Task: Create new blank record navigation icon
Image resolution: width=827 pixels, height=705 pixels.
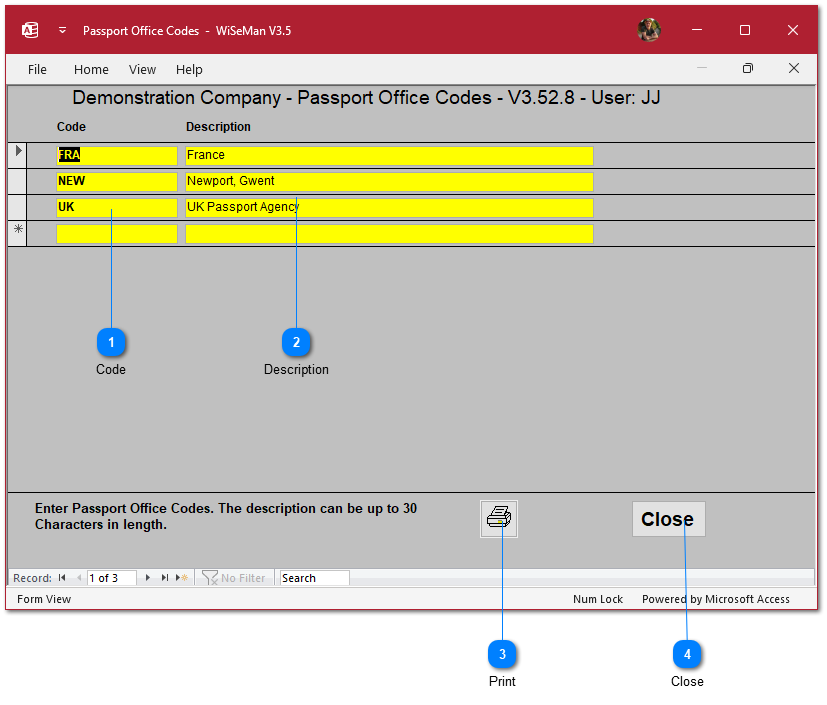Action: (182, 578)
